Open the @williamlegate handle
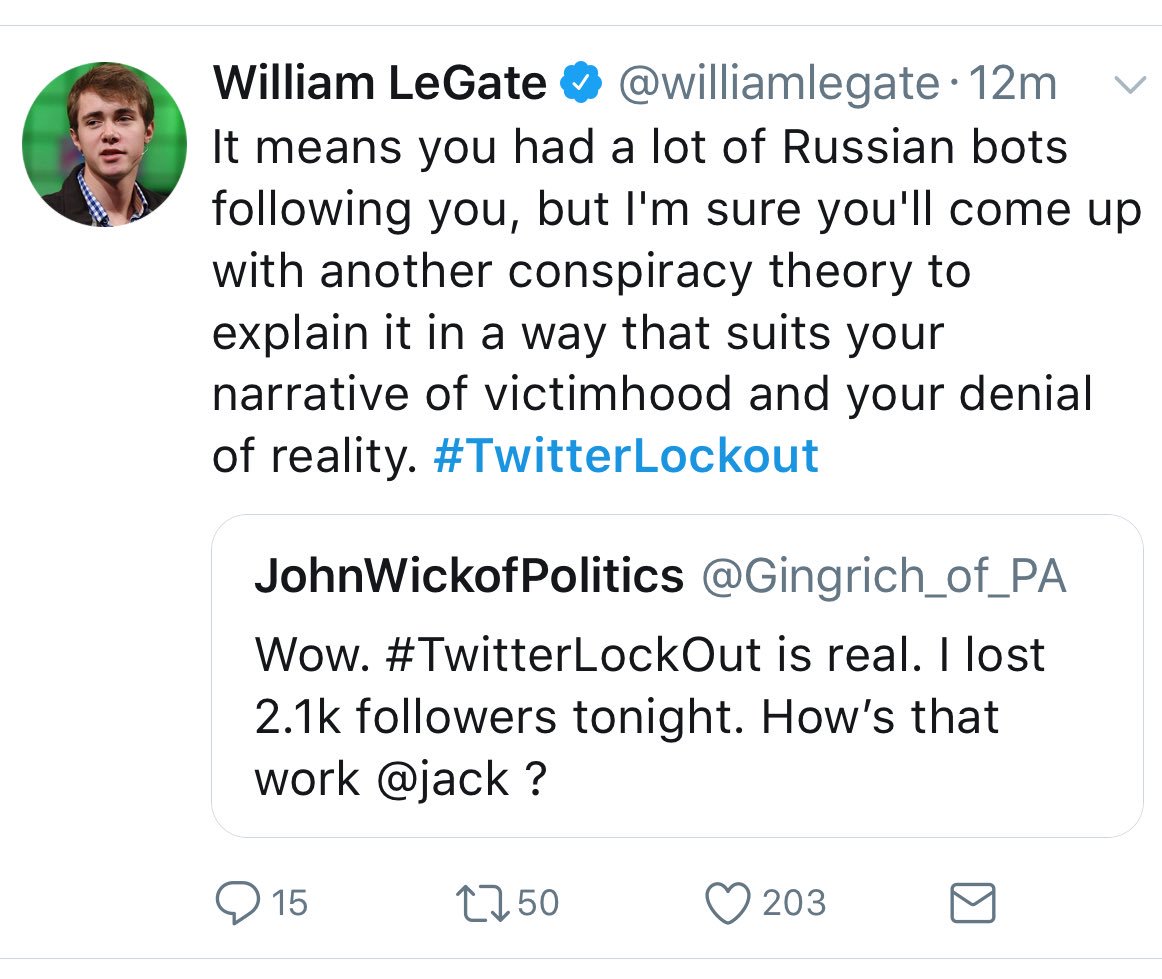The width and height of the screenshot is (1162, 979). click(779, 84)
